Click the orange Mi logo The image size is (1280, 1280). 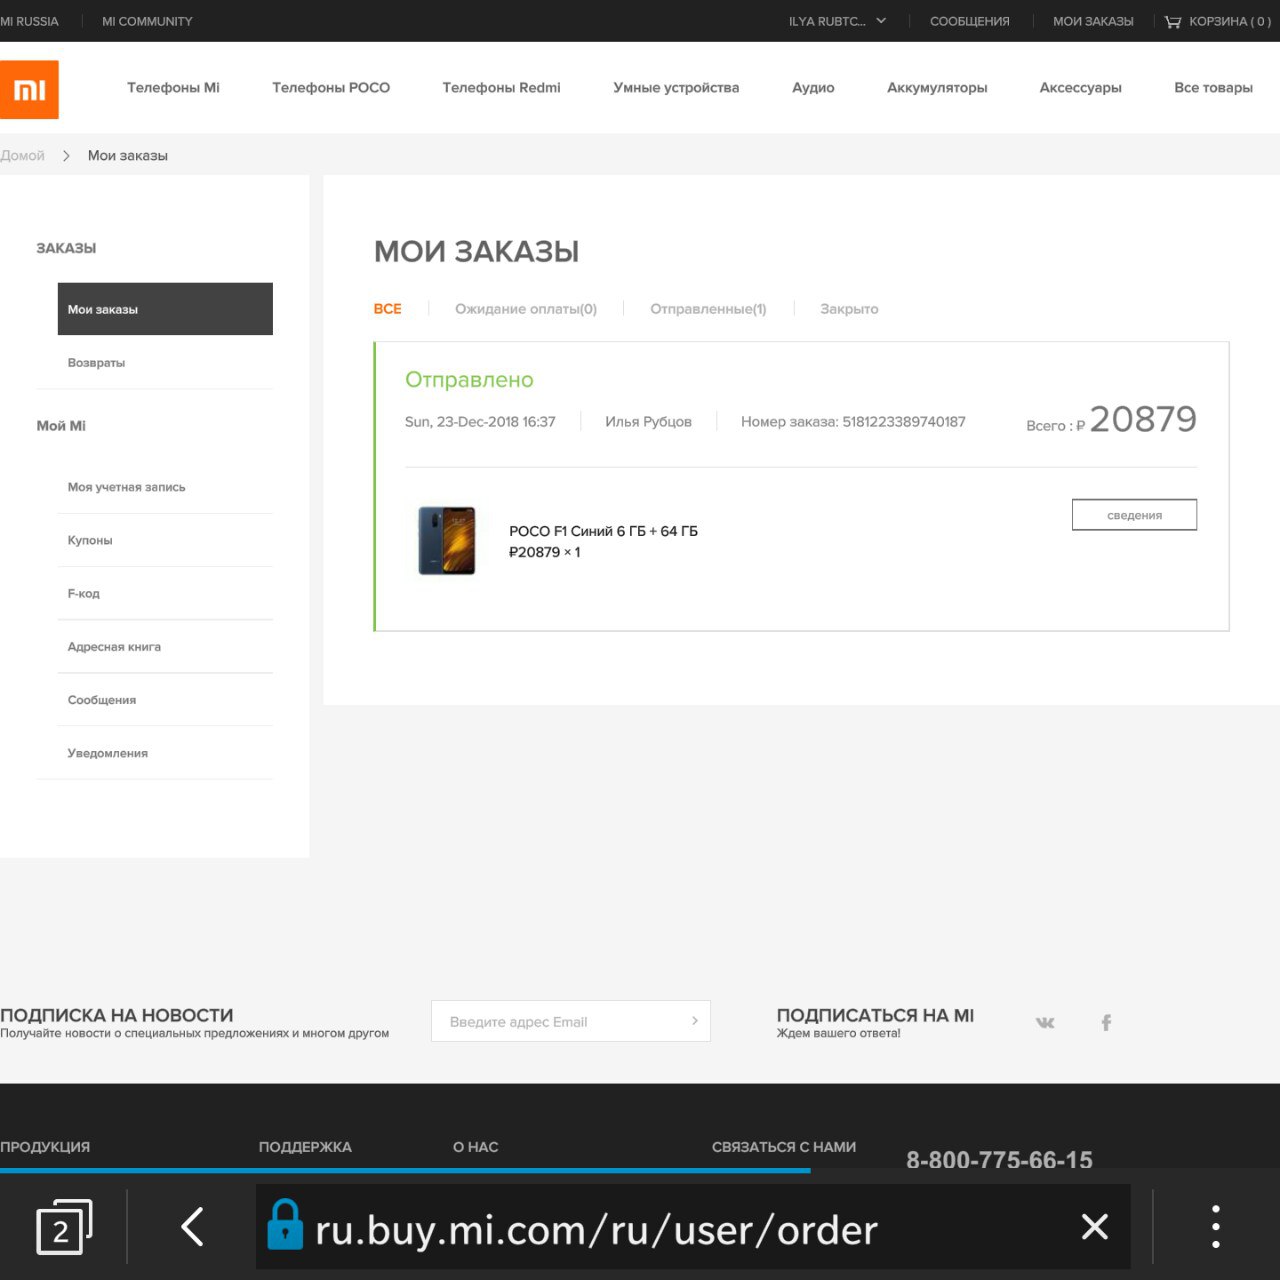coord(29,90)
